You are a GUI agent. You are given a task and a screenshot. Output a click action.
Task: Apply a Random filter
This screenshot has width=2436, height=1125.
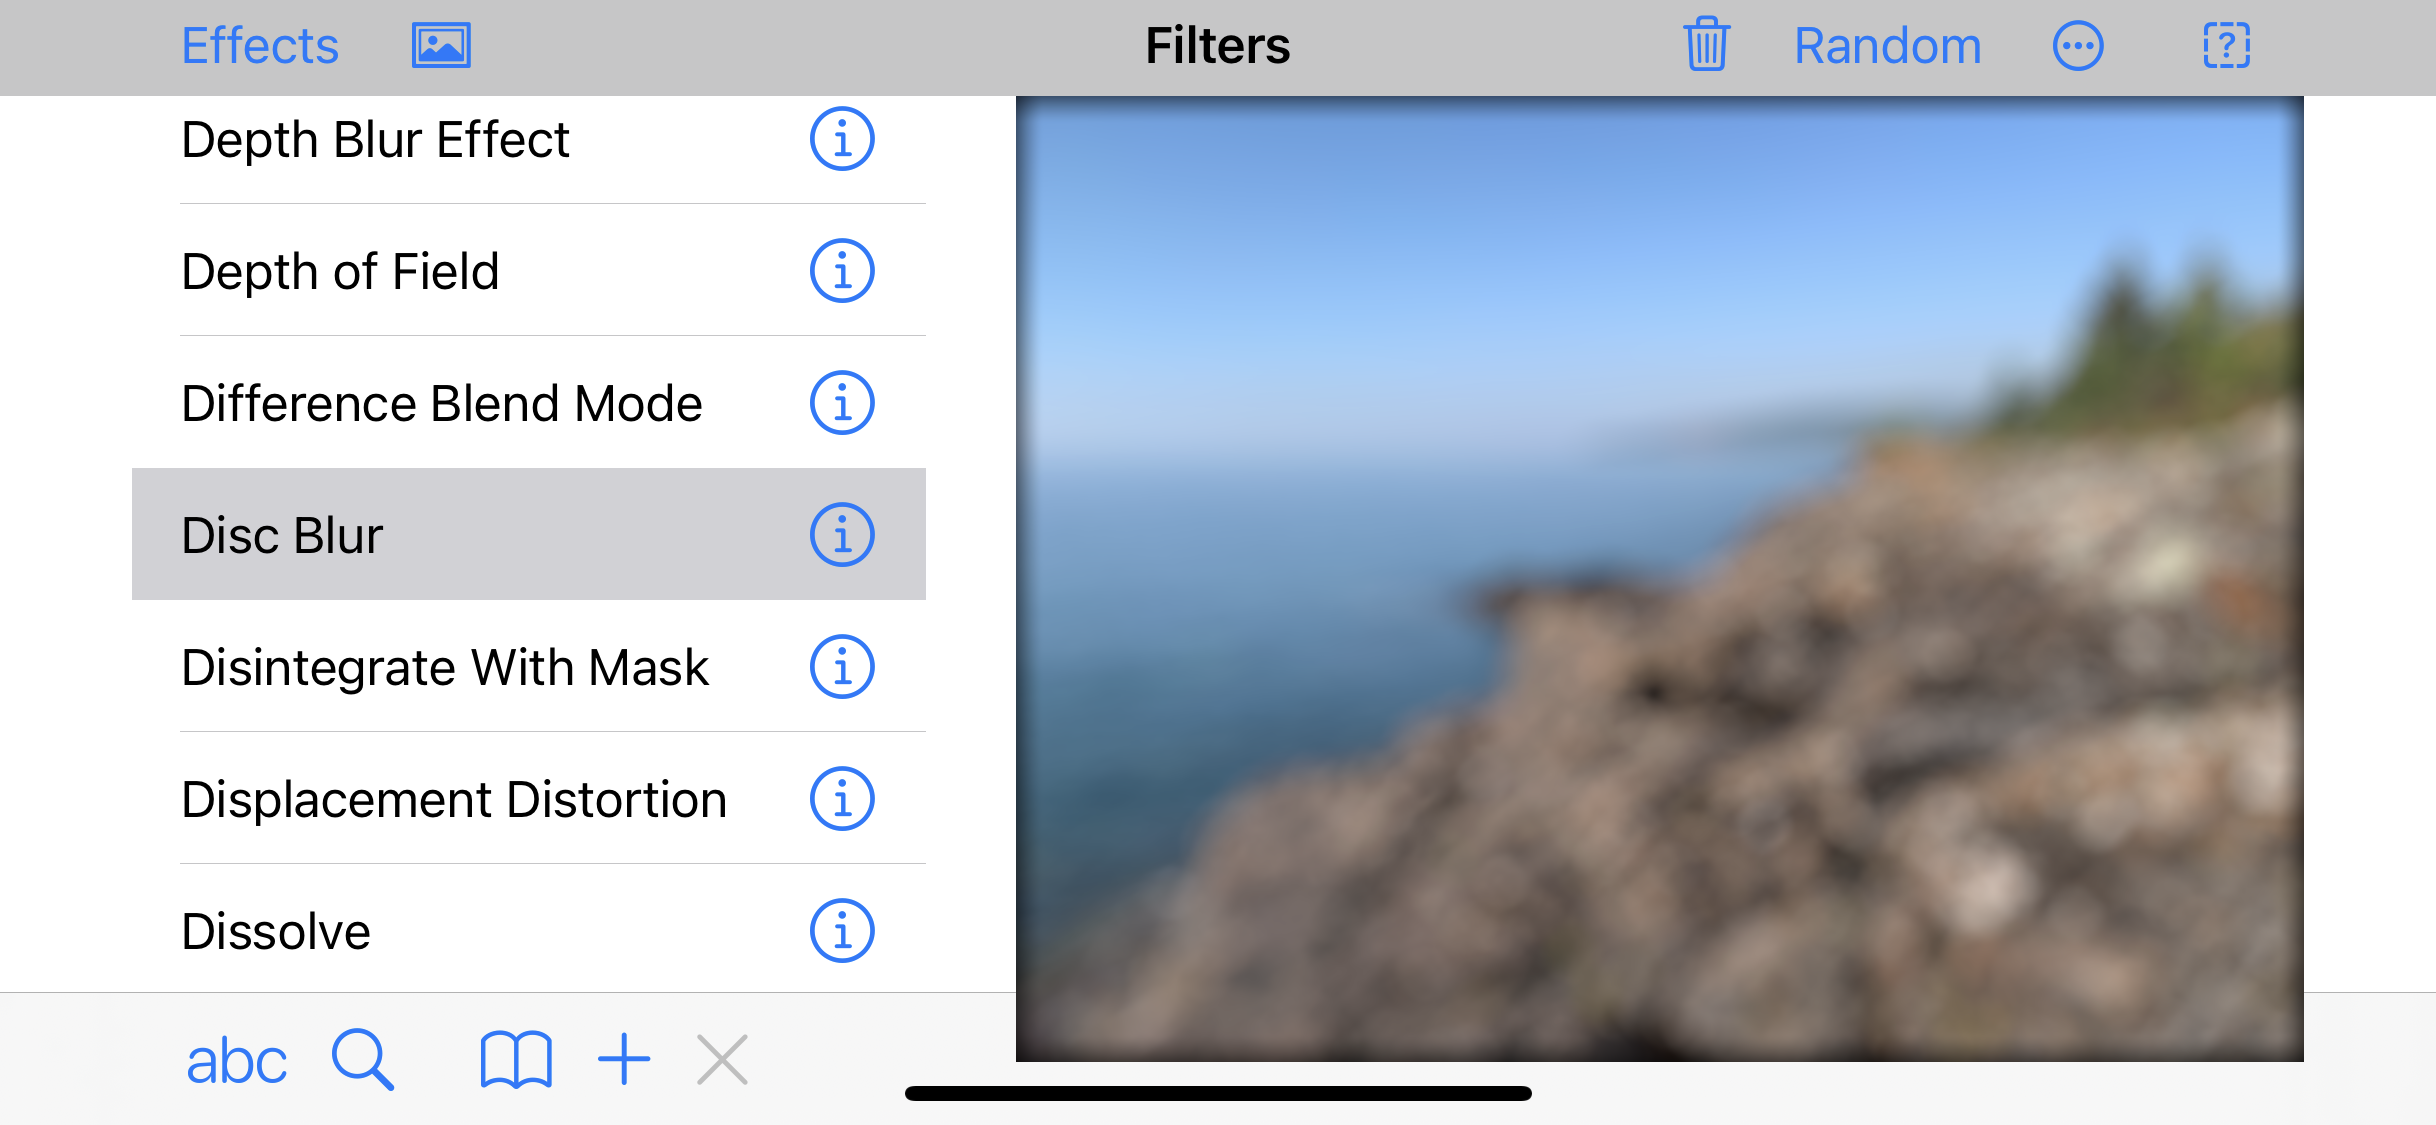pyautogui.click(x=1887, y=46)
